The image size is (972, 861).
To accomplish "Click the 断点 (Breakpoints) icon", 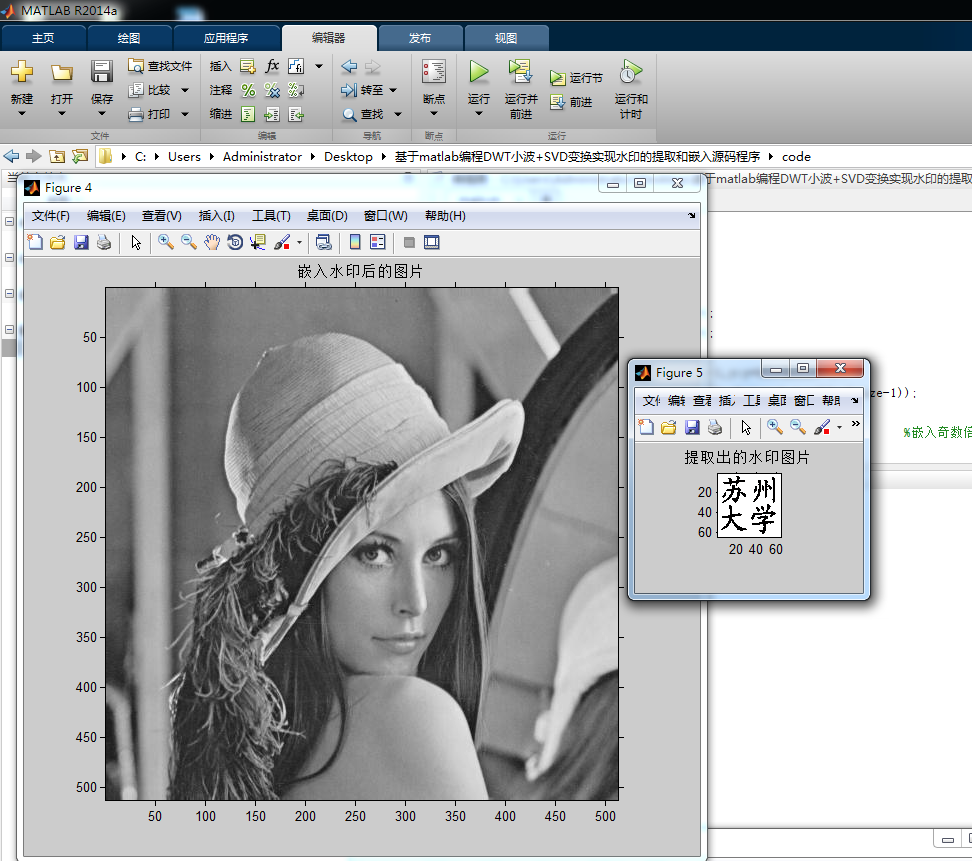I will [434, 72].
